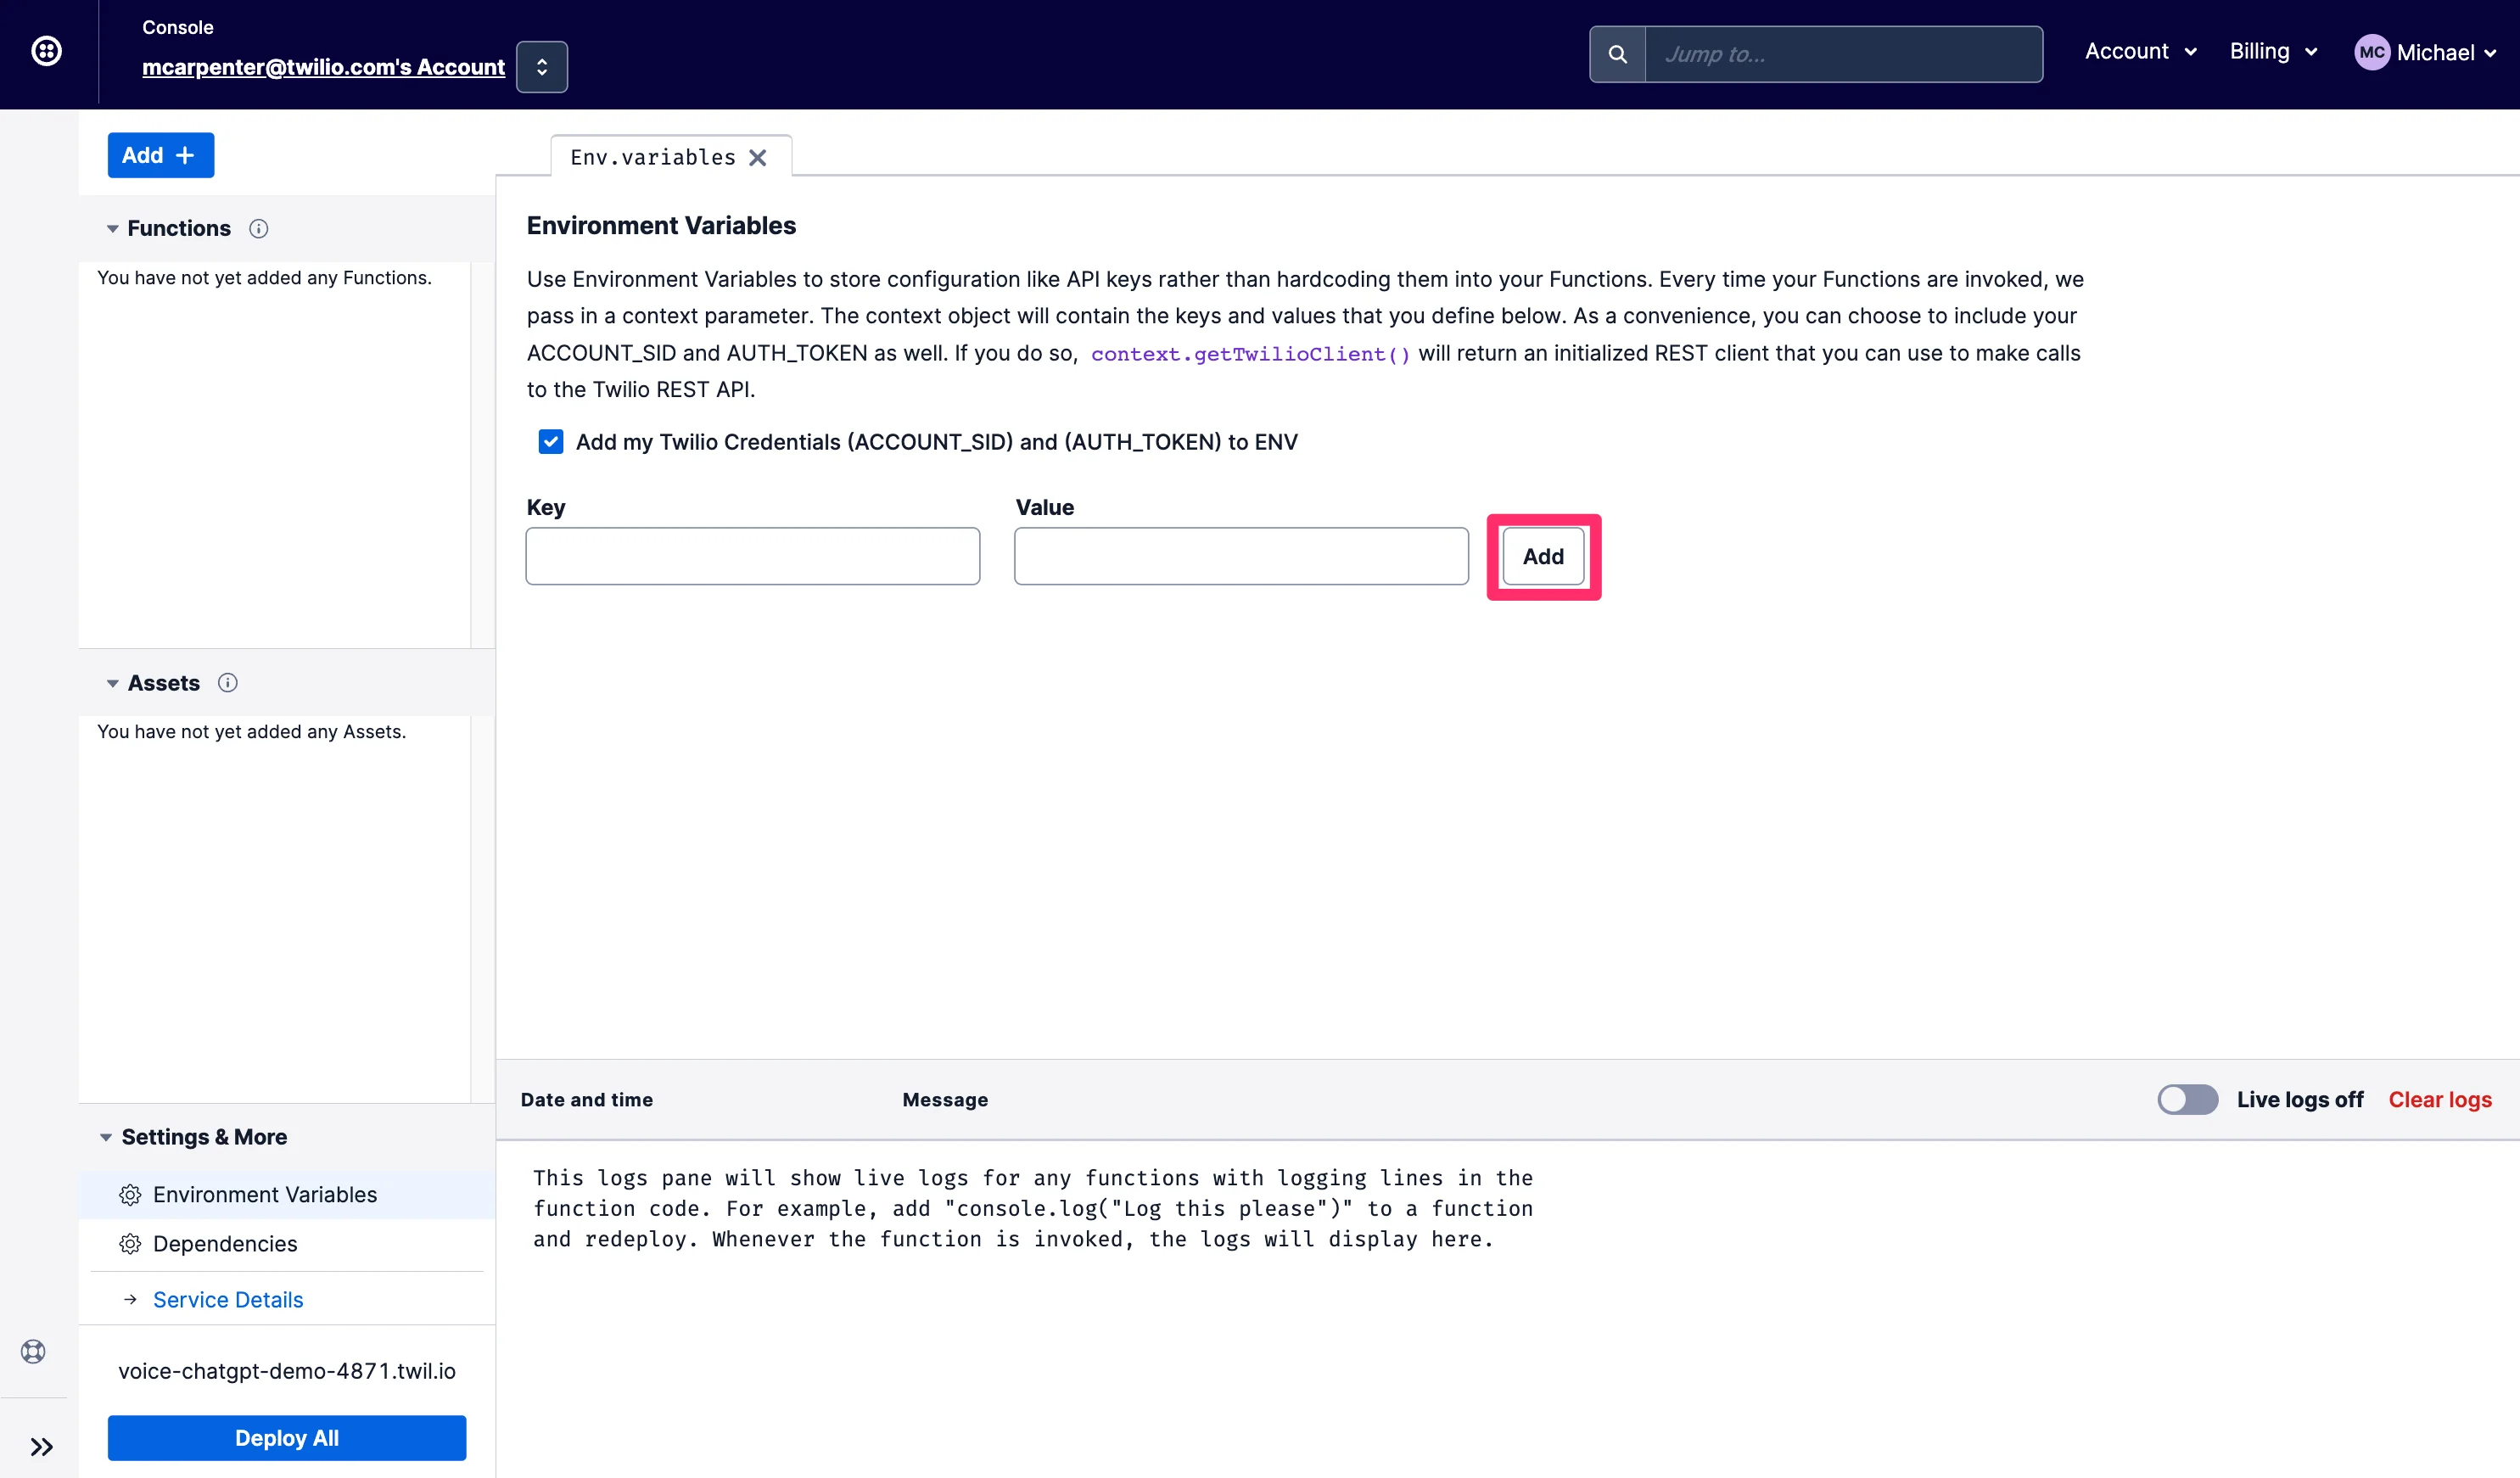Image resolution: width=2520 pixels, height=1478 pixels.
Task: Expand the Functions section
Action: 111,227
